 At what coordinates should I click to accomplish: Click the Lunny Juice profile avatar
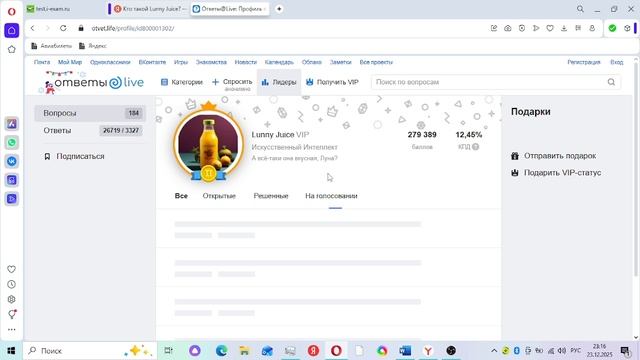click(208, 144)
